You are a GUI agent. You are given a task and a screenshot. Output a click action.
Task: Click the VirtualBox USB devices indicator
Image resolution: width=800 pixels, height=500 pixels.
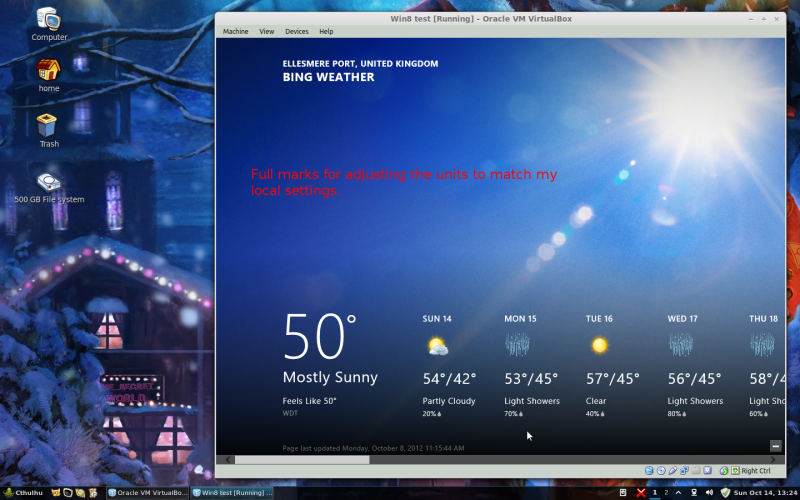point(673,470)
